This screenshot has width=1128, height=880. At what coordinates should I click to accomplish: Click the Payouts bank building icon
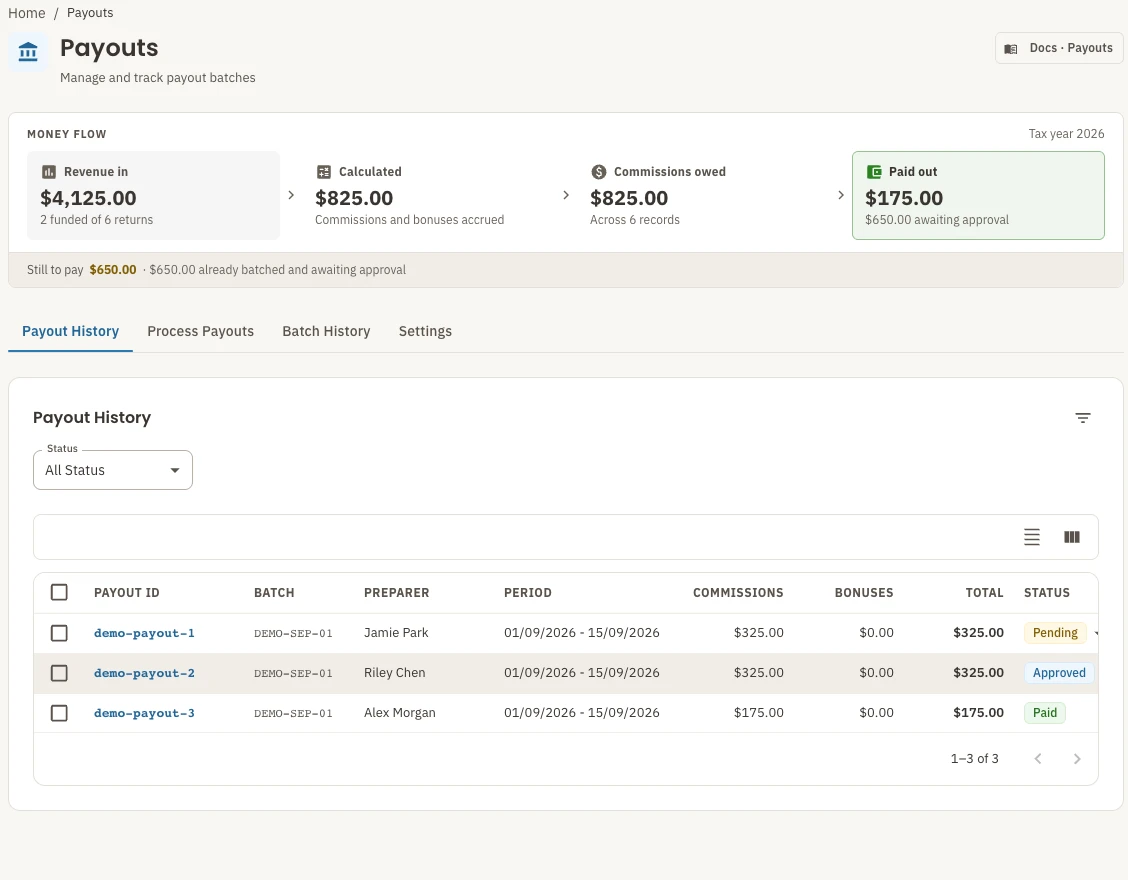click(x=28, y=52)
